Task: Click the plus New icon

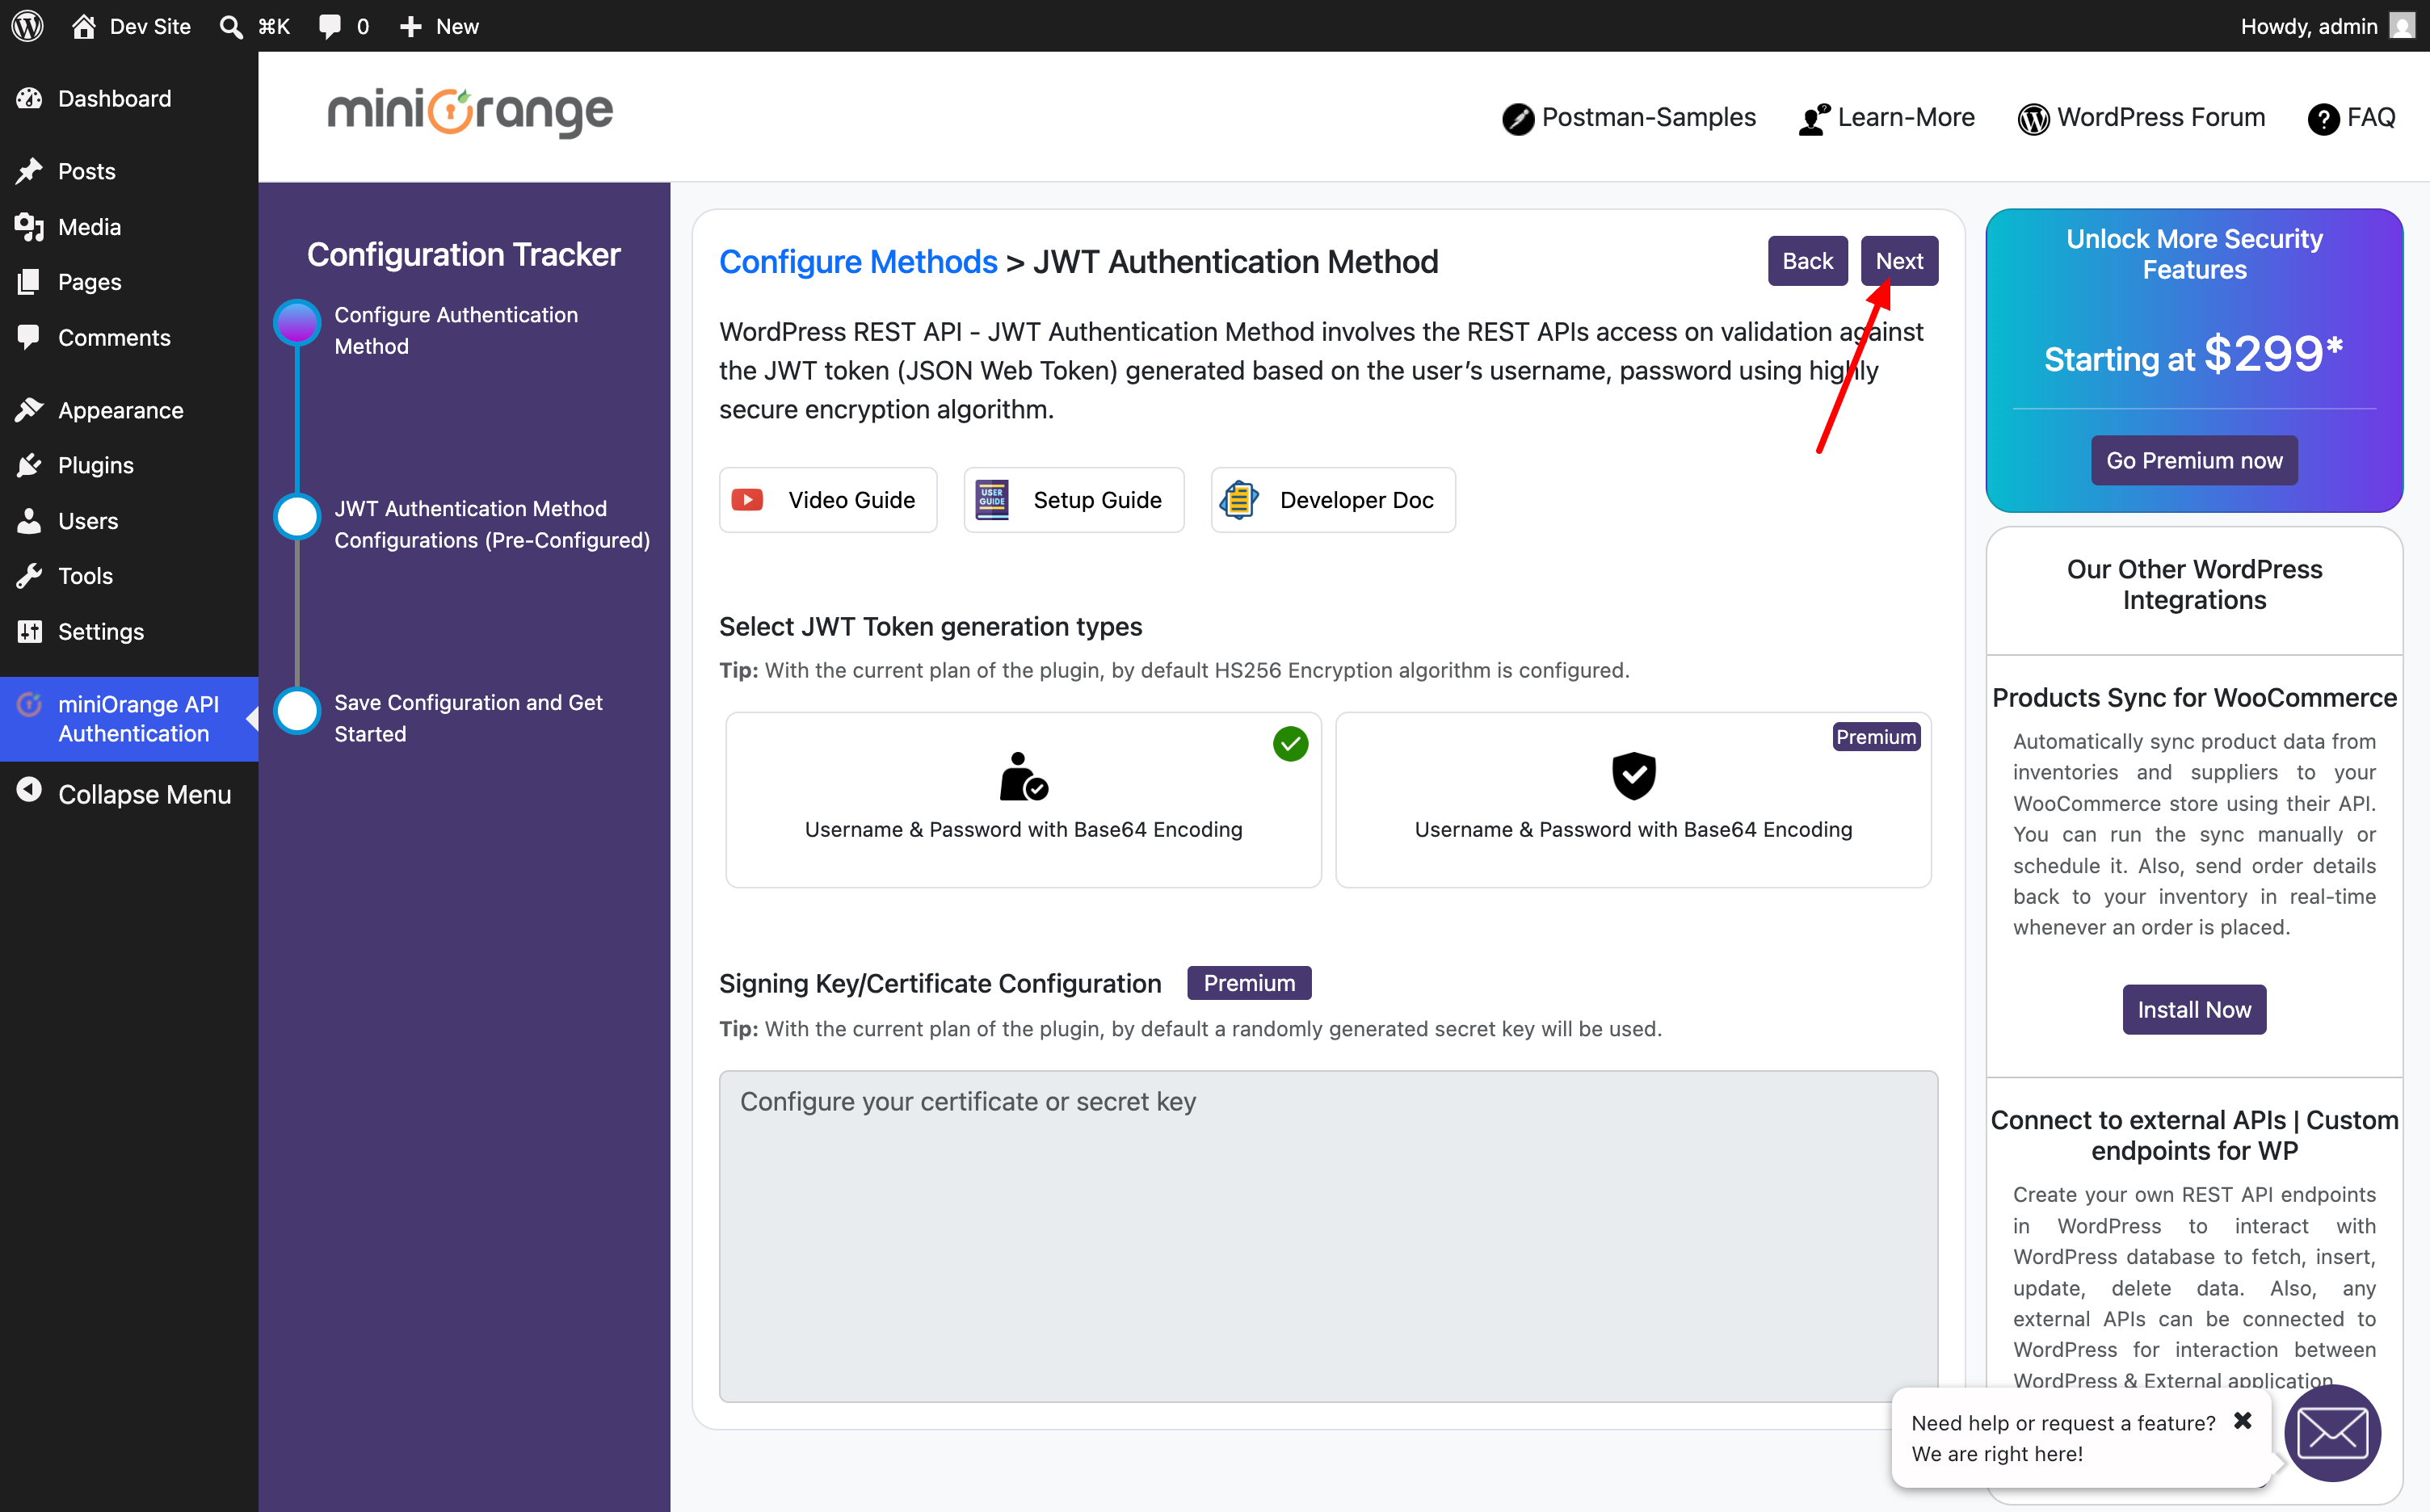Action: click(410, 27)
